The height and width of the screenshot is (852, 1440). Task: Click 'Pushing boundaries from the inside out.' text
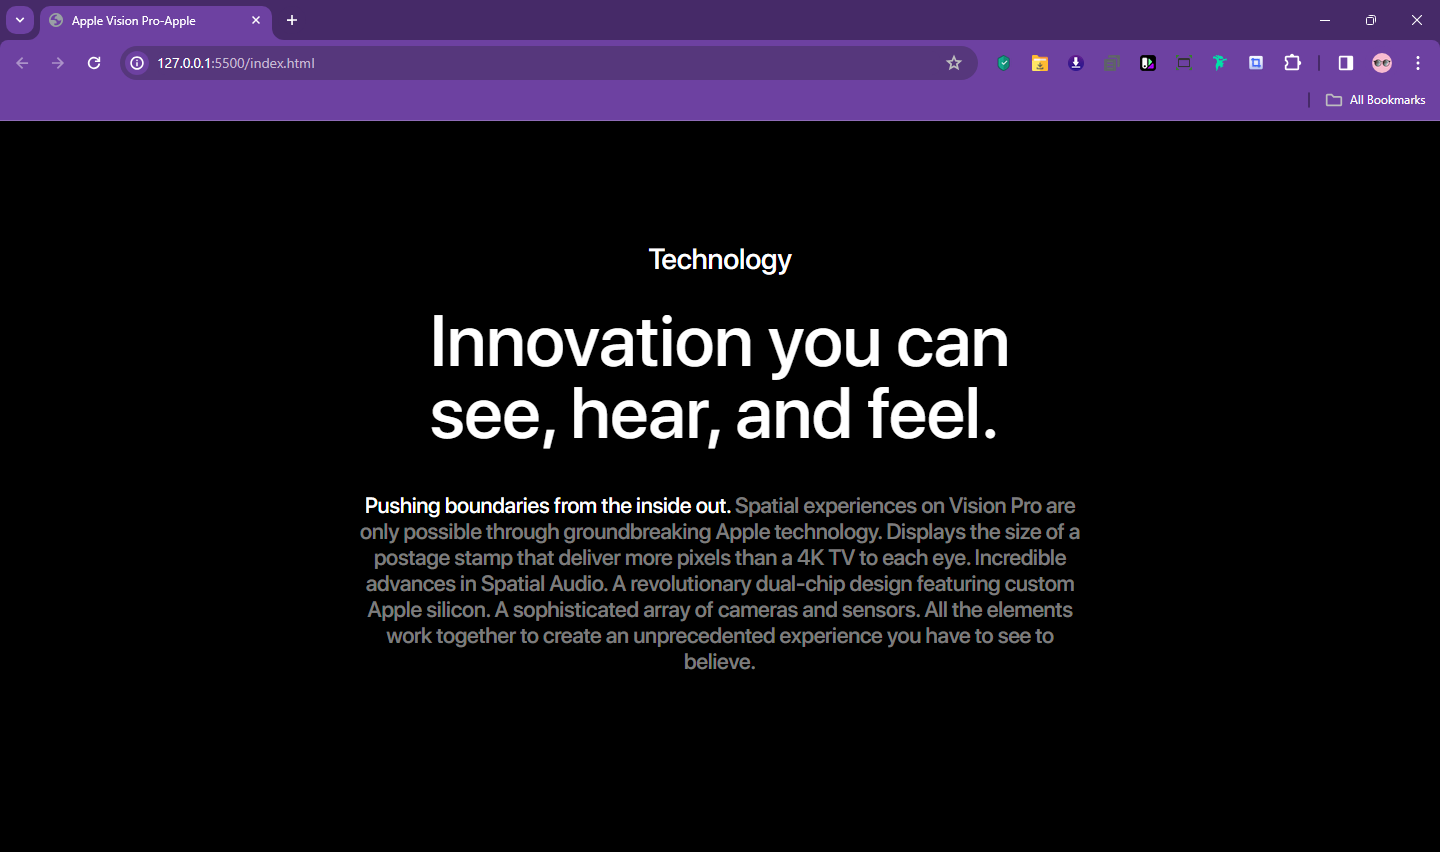pyautogui.click(x=548, y=506)
